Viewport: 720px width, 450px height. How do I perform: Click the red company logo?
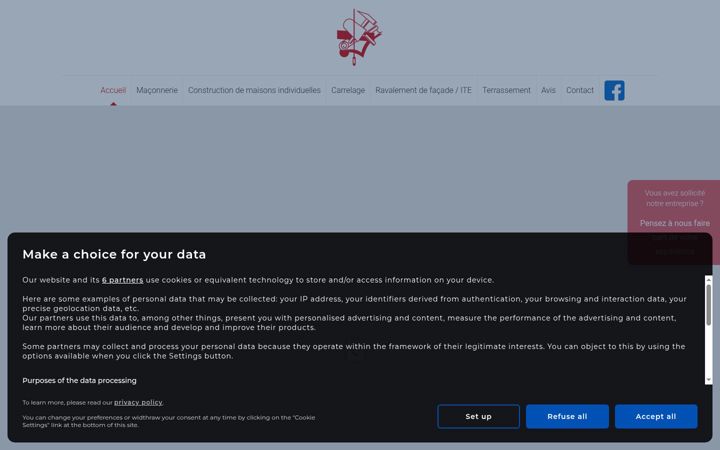click(359, 37)
